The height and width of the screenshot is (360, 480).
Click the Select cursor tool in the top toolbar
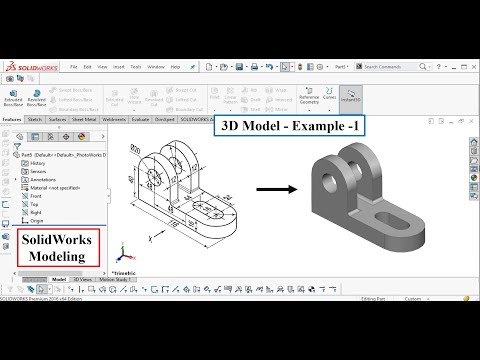click(x=284, y=67)
